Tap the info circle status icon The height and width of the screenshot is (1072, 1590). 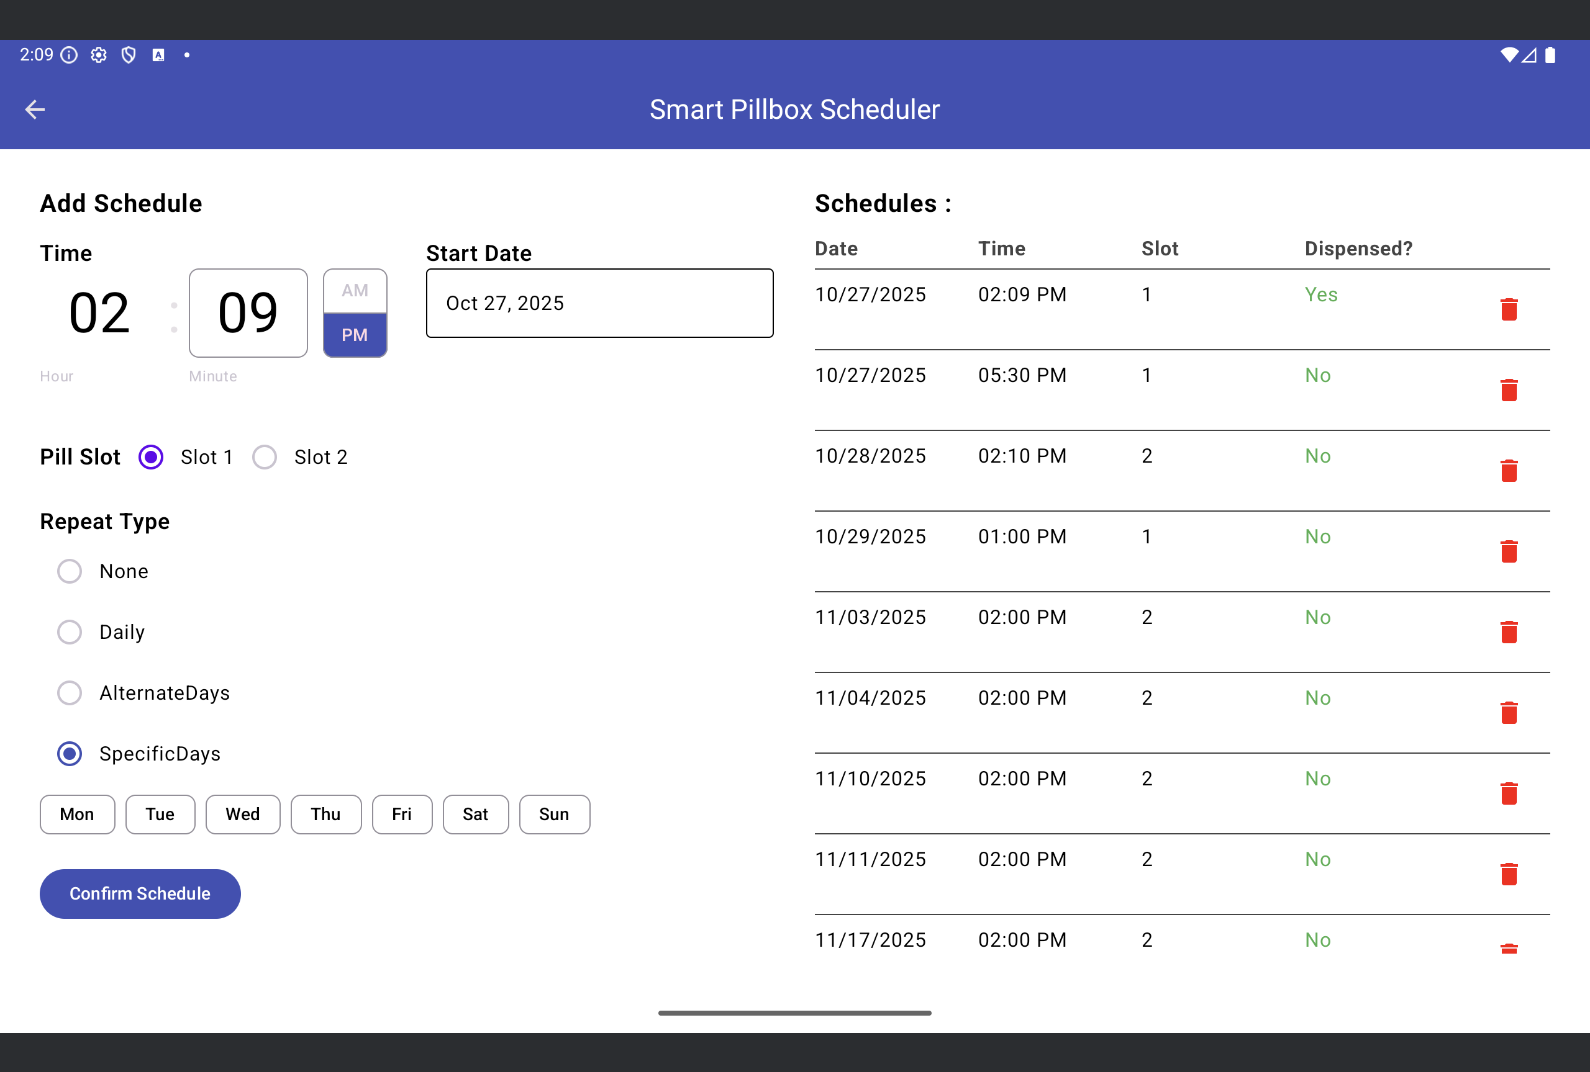tap(69, 55)
